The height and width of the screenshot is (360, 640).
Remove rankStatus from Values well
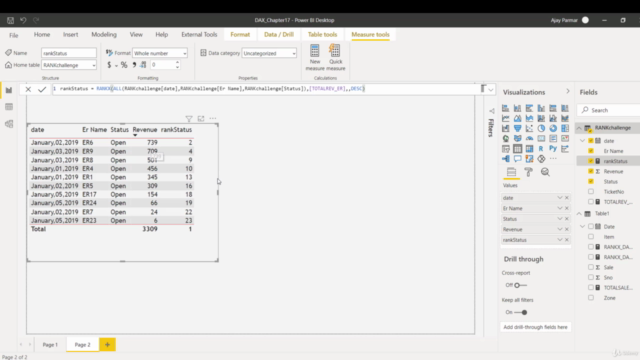pyautogui.click(x=567, y=240)
